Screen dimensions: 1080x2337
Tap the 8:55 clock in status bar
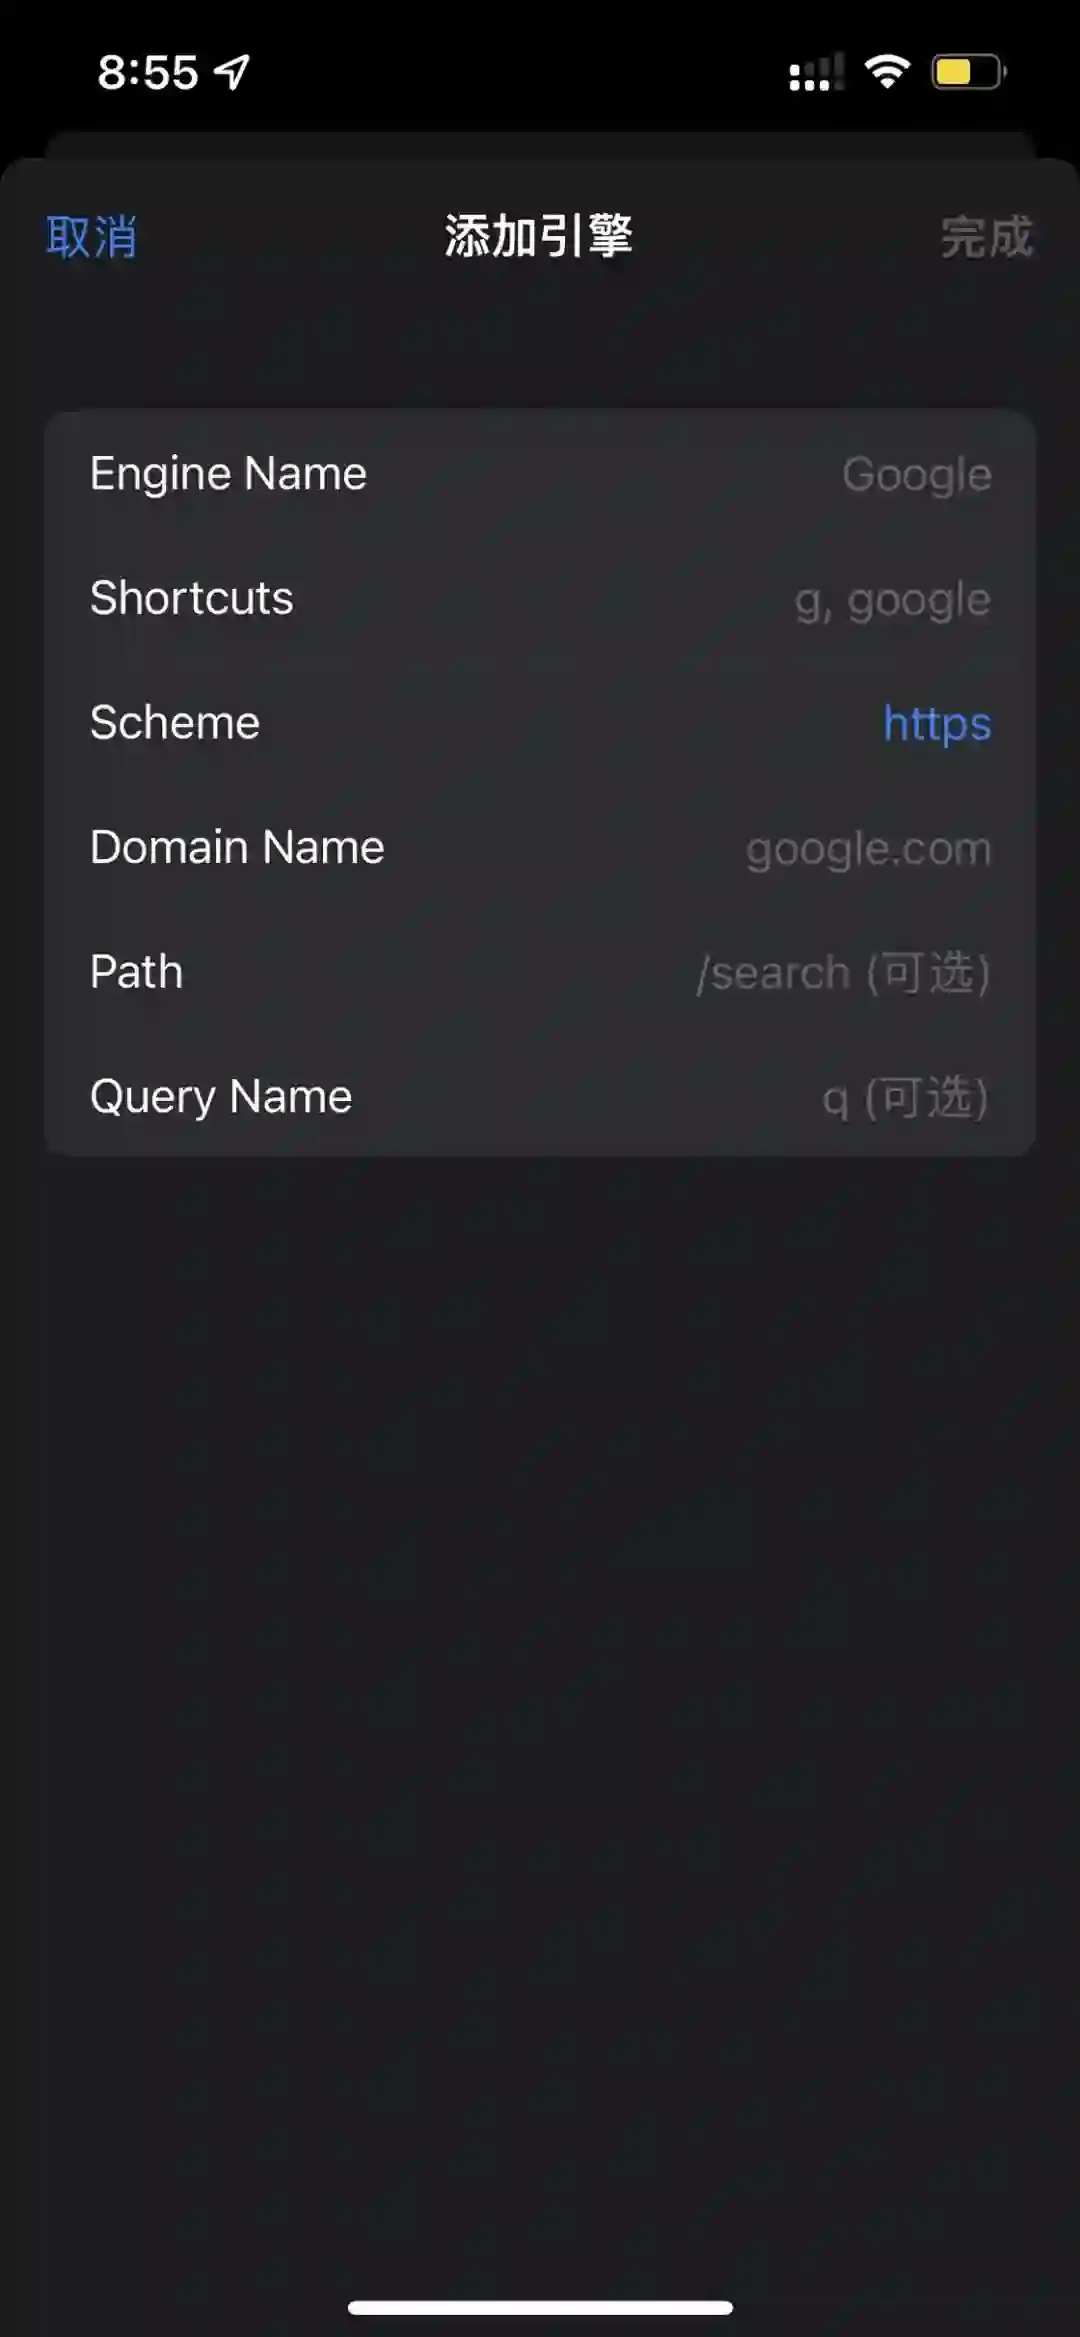(x=148, y=72)
